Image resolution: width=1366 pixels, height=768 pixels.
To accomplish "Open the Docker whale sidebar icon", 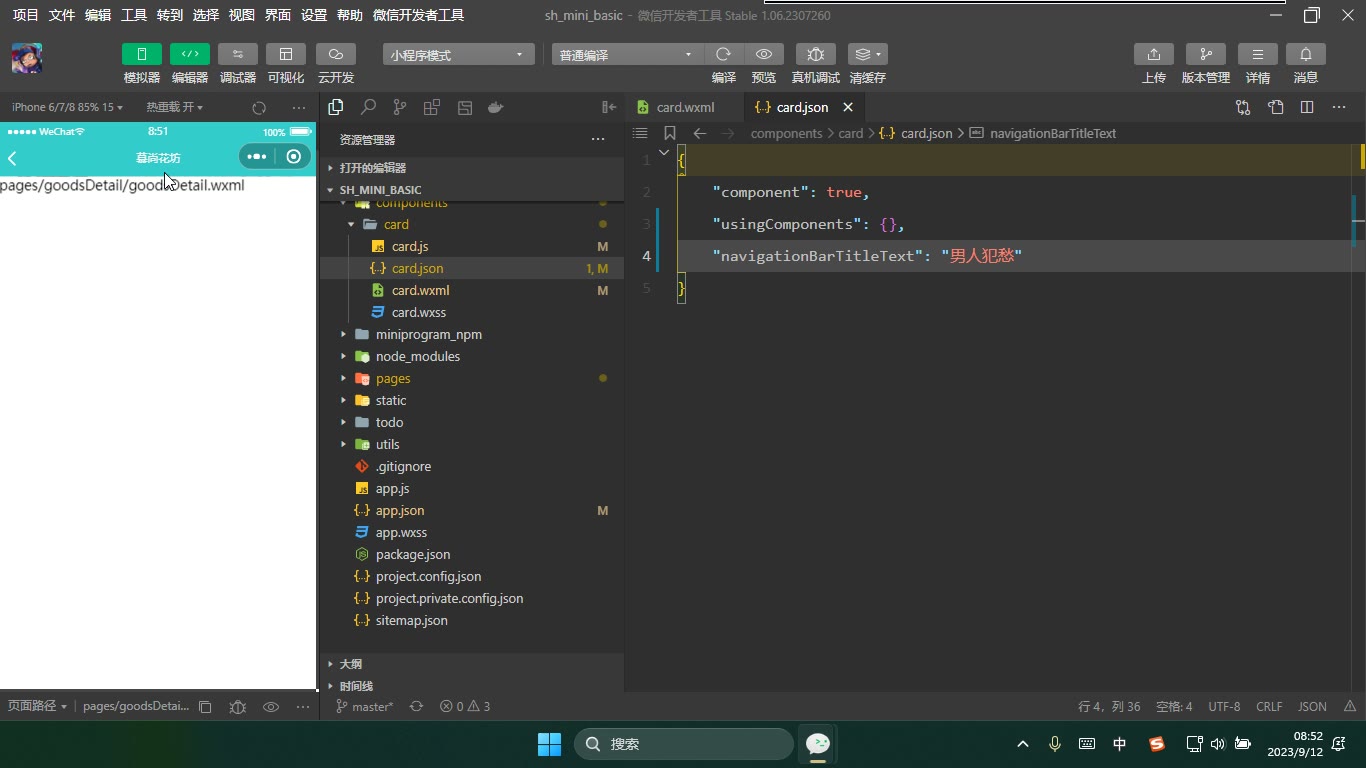I will click(495, 107).
